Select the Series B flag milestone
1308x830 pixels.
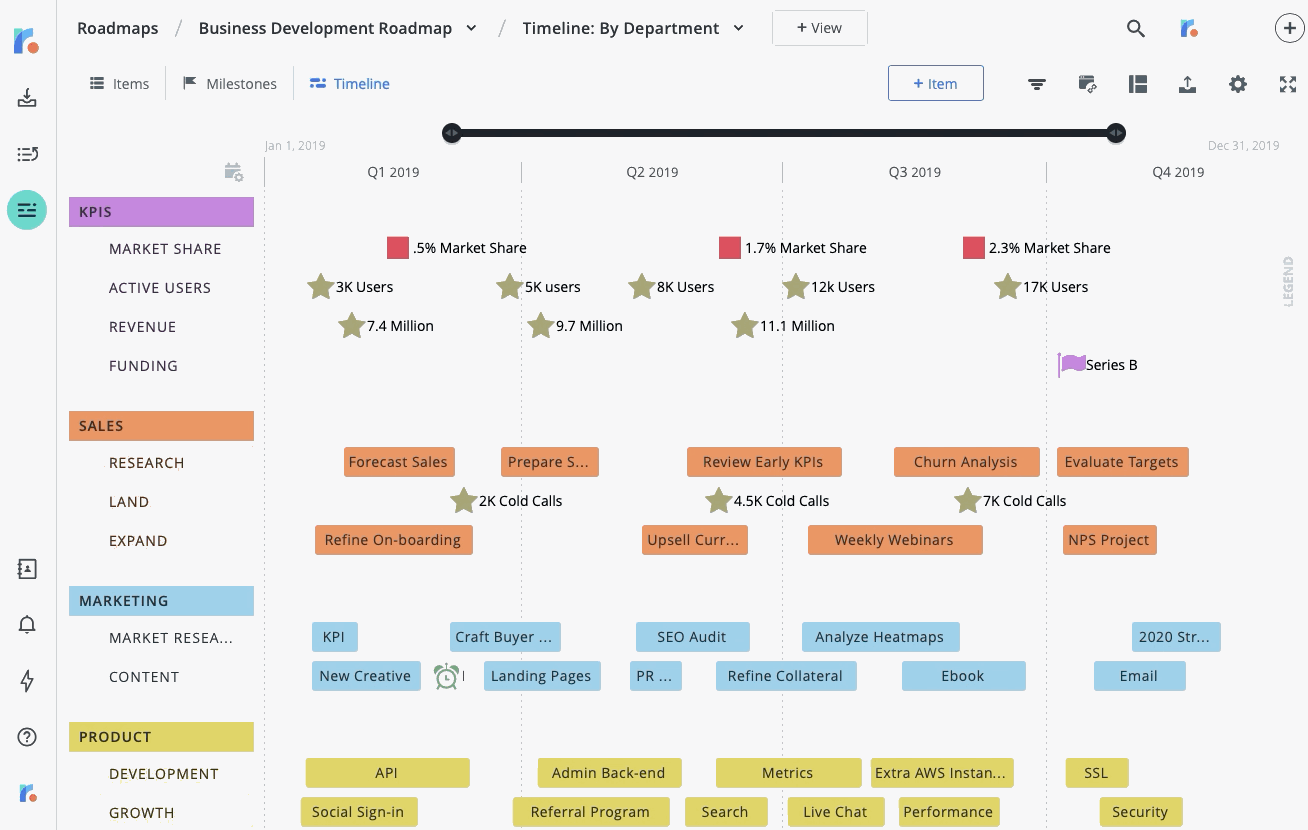tap(1072, 365)
